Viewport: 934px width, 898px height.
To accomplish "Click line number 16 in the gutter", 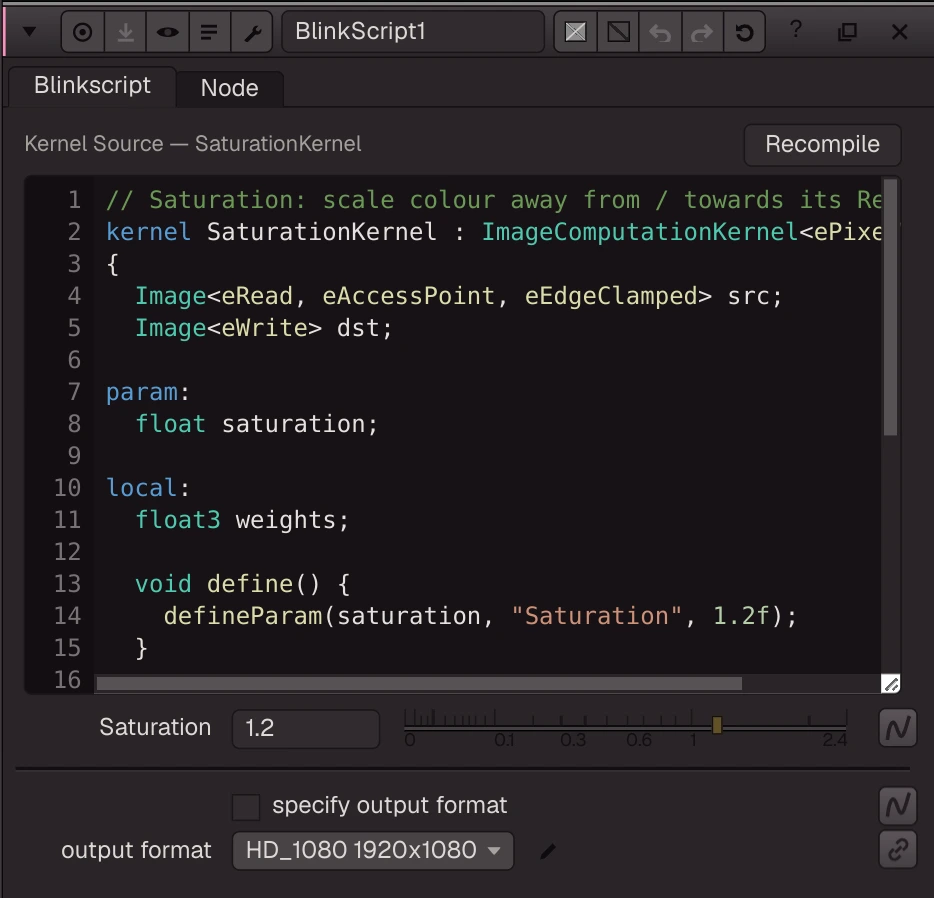I will pyautogui.click(x=67, y=680).
